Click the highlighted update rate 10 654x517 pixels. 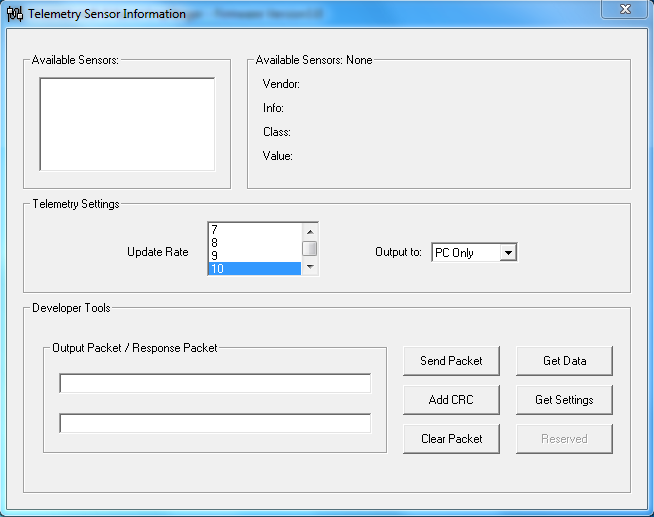point(253,269)
